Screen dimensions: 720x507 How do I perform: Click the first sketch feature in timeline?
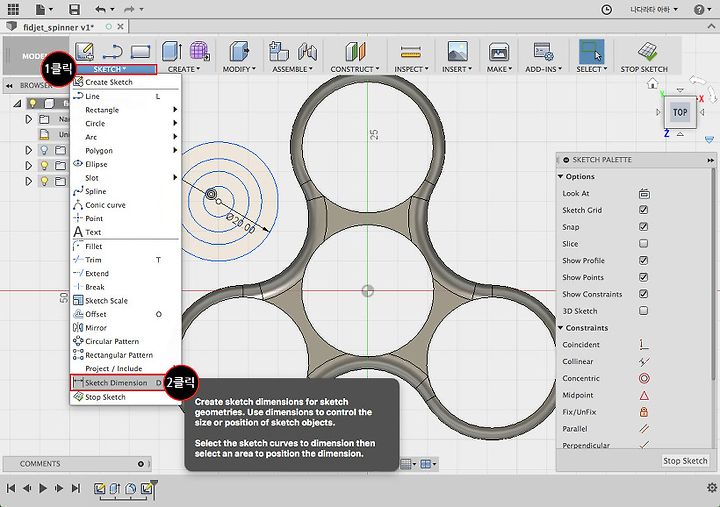click(x=99, y=488)
